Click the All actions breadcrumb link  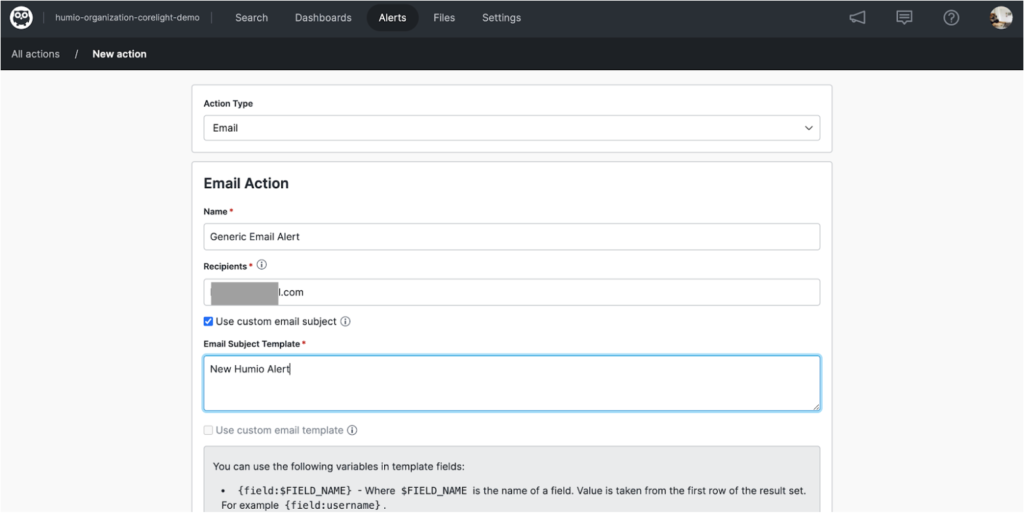point(35,54)
